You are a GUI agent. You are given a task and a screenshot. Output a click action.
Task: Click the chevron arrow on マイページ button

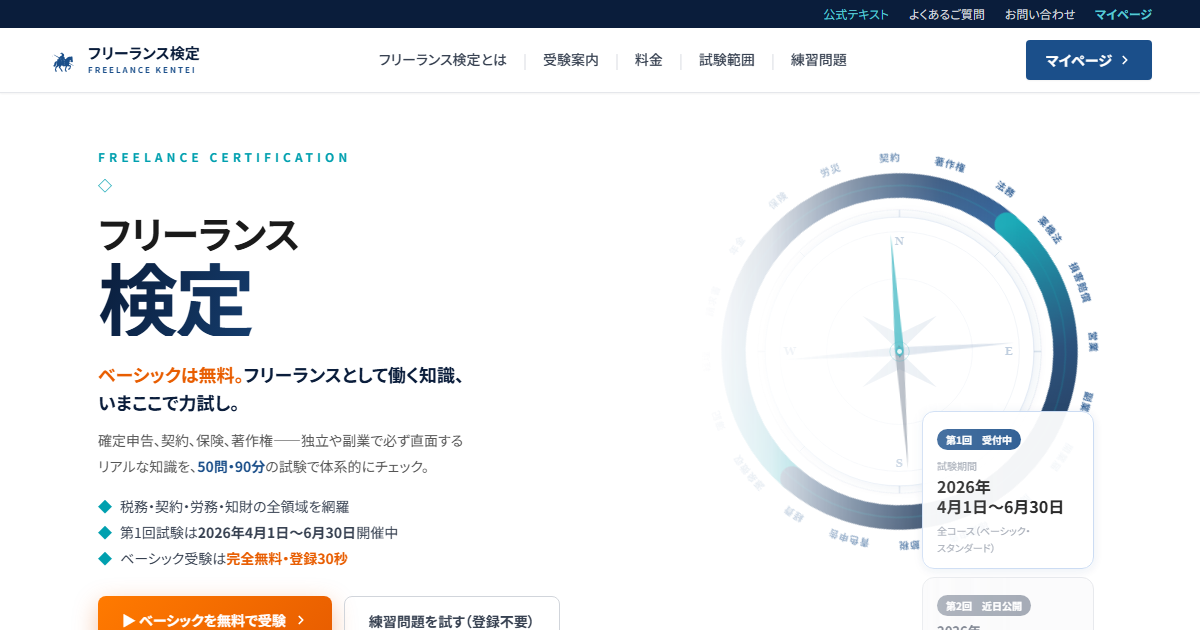click(x=1125, y=60)
